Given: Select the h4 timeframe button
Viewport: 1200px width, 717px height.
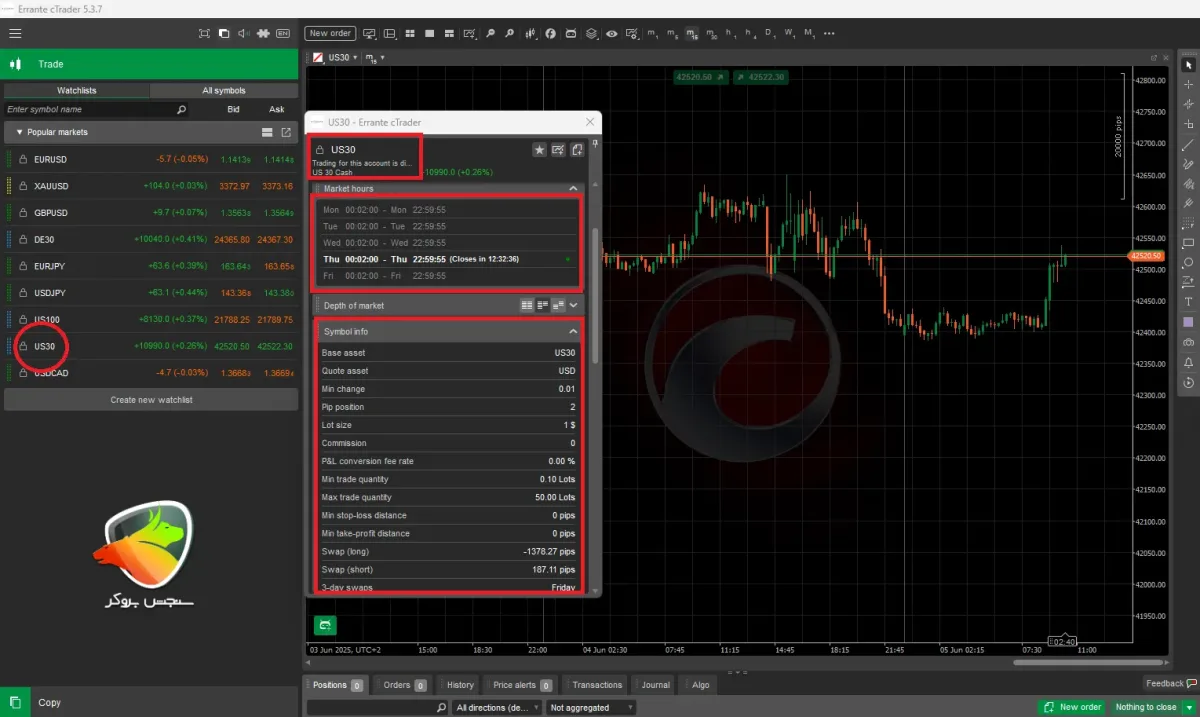Looking at the screenshot, I should coord(750,33).
